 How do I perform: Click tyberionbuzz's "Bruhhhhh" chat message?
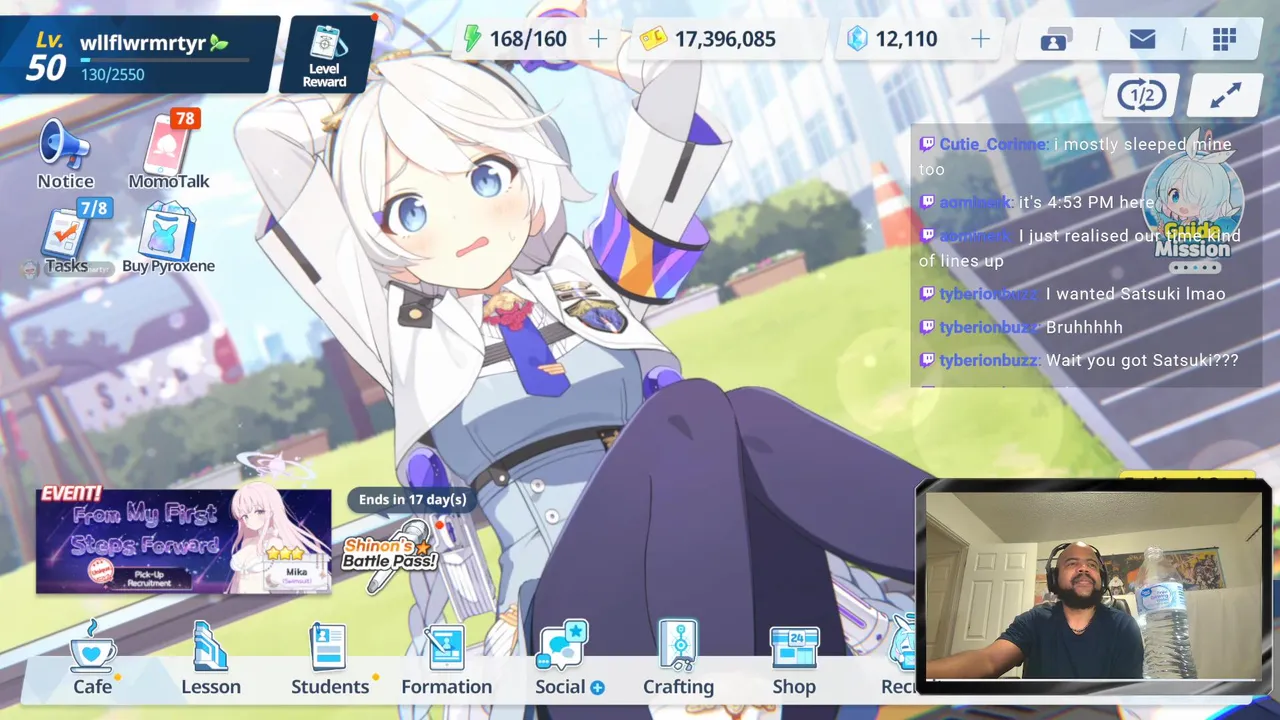point(1084,327)
